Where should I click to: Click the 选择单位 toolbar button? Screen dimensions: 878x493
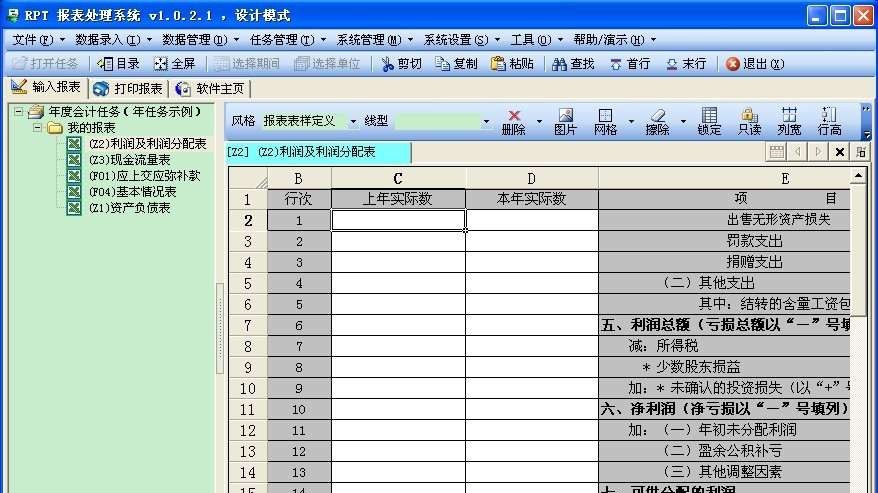pyautogui.click(x=327, y=64)
